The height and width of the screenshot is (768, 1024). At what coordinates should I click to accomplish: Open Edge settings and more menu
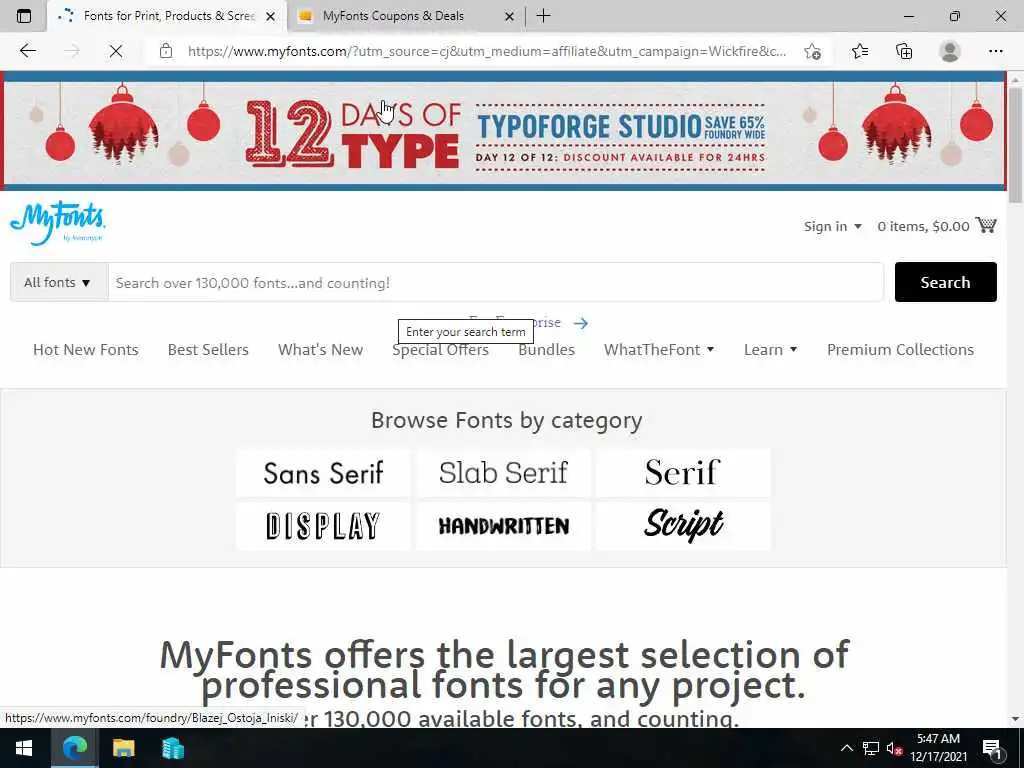(995, 51)
